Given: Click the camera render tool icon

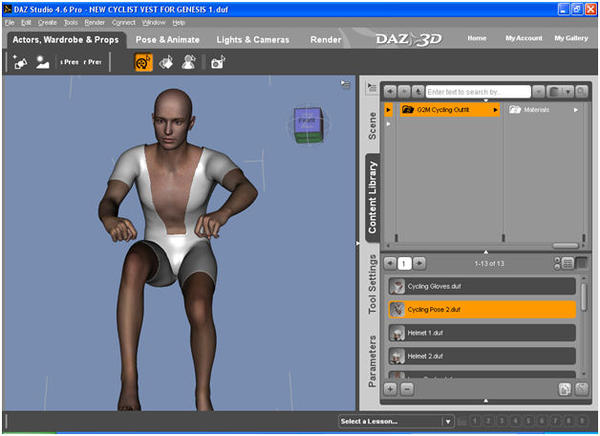Looking at the screenshot, I should pos(218,62).
